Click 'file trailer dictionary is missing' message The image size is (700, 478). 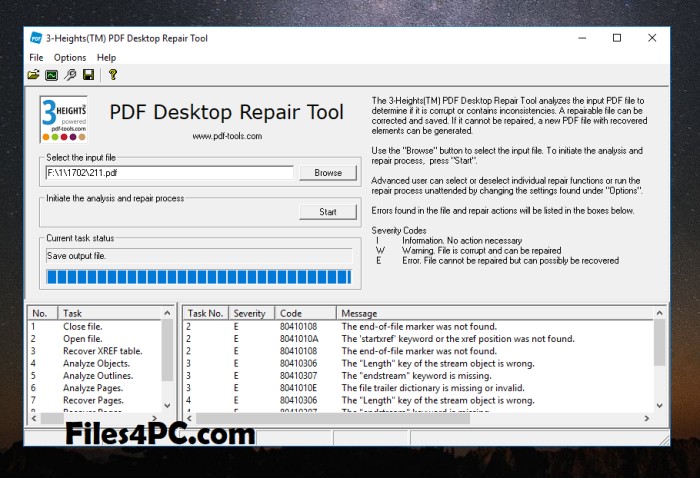(433, 388)
